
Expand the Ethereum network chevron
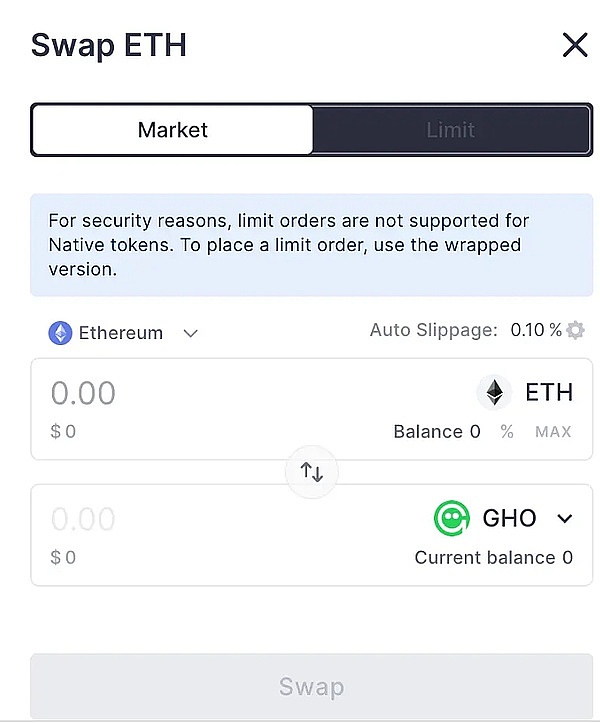click(x=191, y=333)
